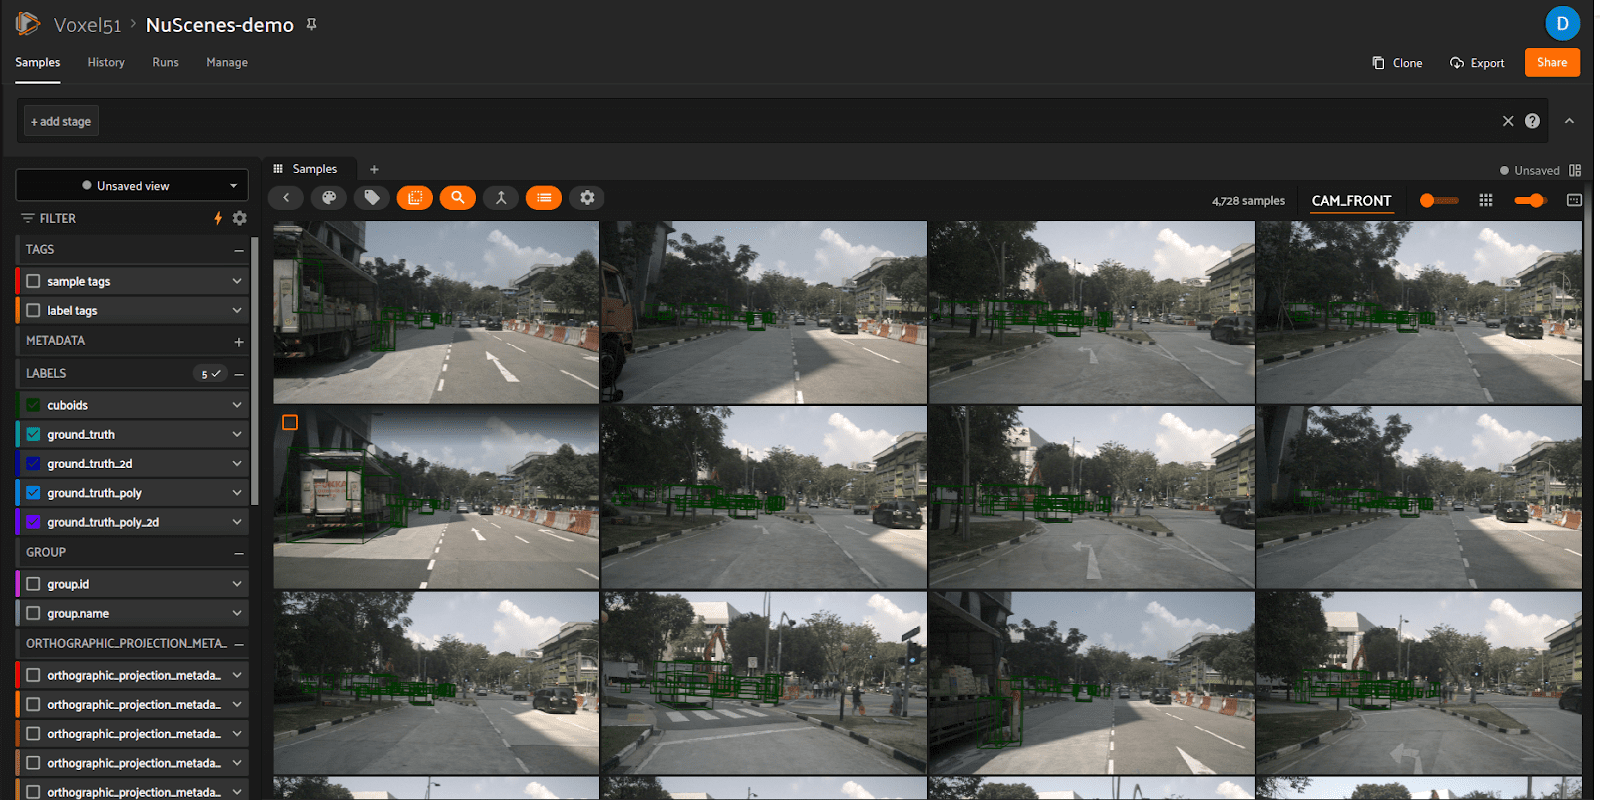Pin the NuScenes-demo dataset

[x=311, y=24]
